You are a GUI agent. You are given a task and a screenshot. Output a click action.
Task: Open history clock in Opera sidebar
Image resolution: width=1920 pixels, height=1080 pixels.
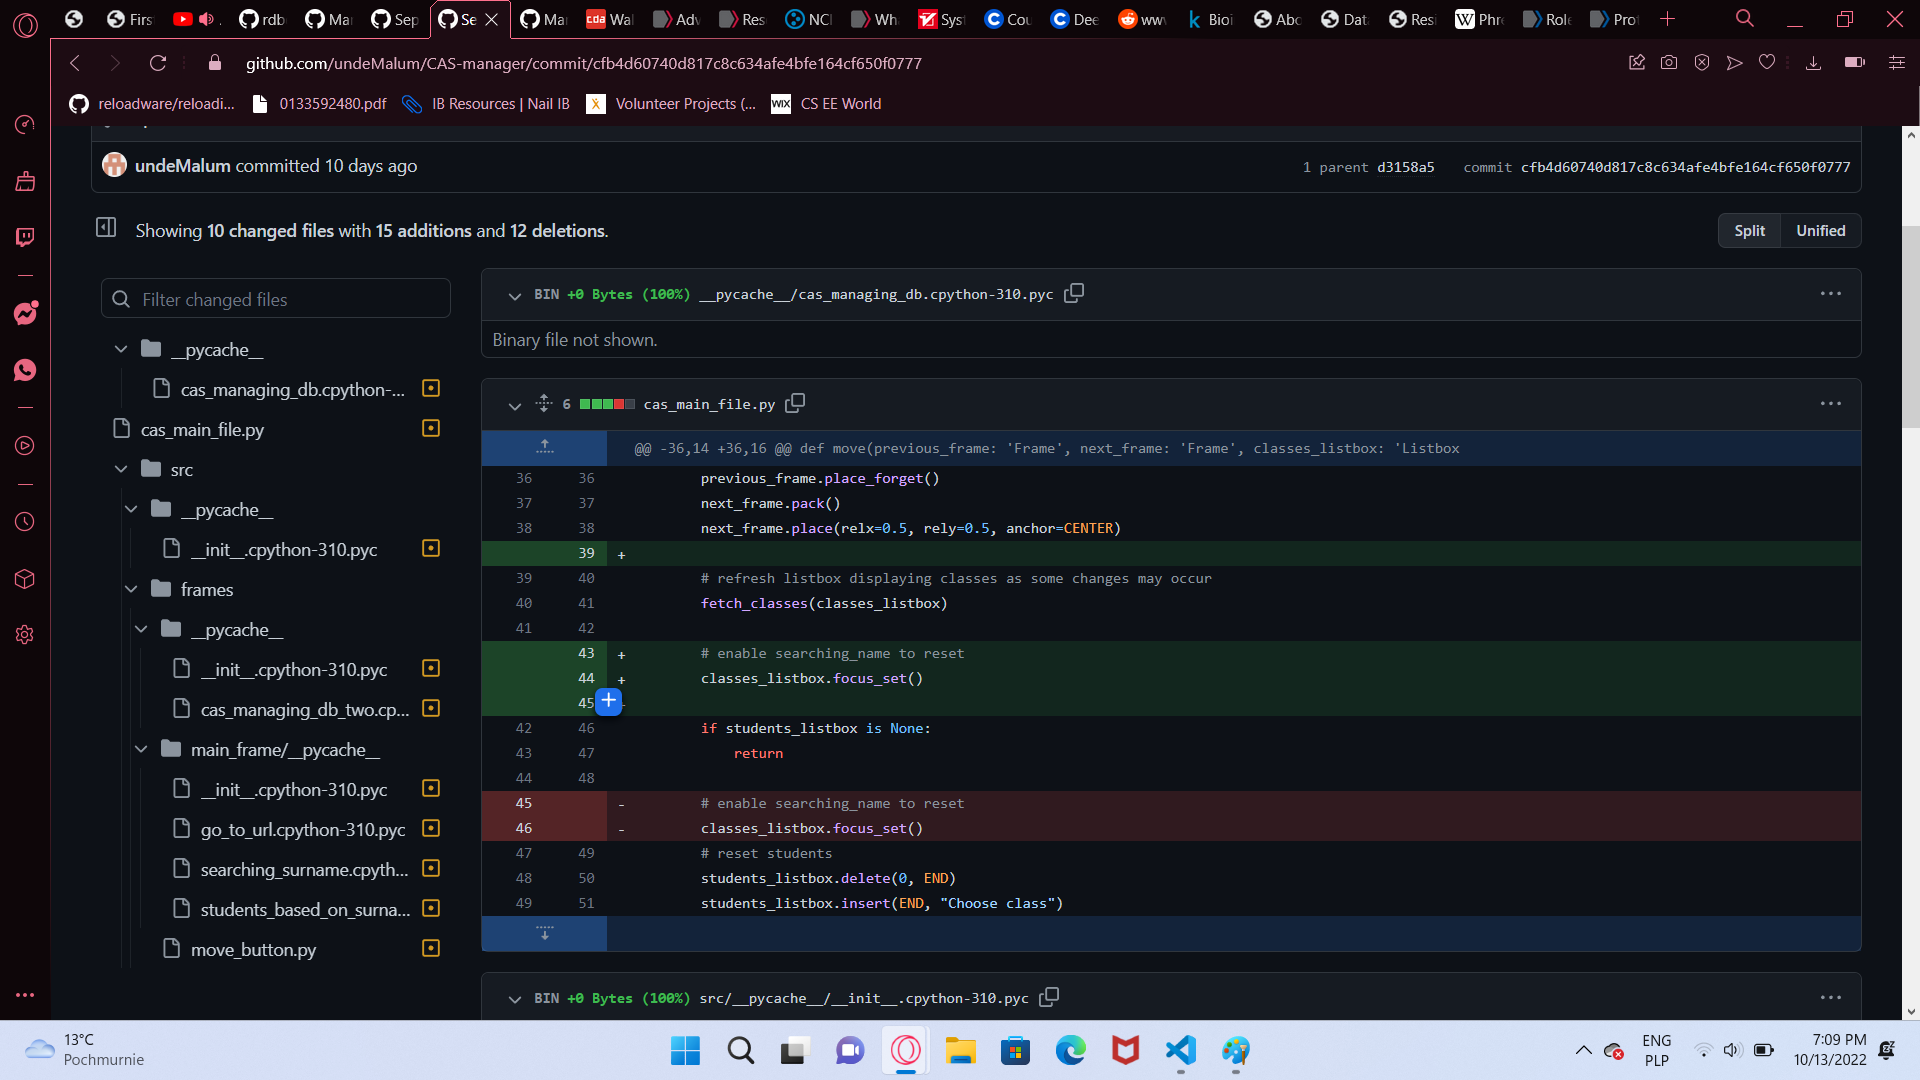coord(25,522)
